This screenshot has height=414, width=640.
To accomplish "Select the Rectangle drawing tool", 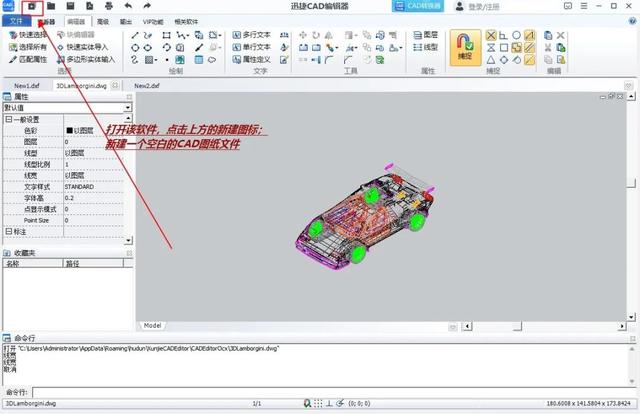I will pyautogui.click(x=166, y=36).
